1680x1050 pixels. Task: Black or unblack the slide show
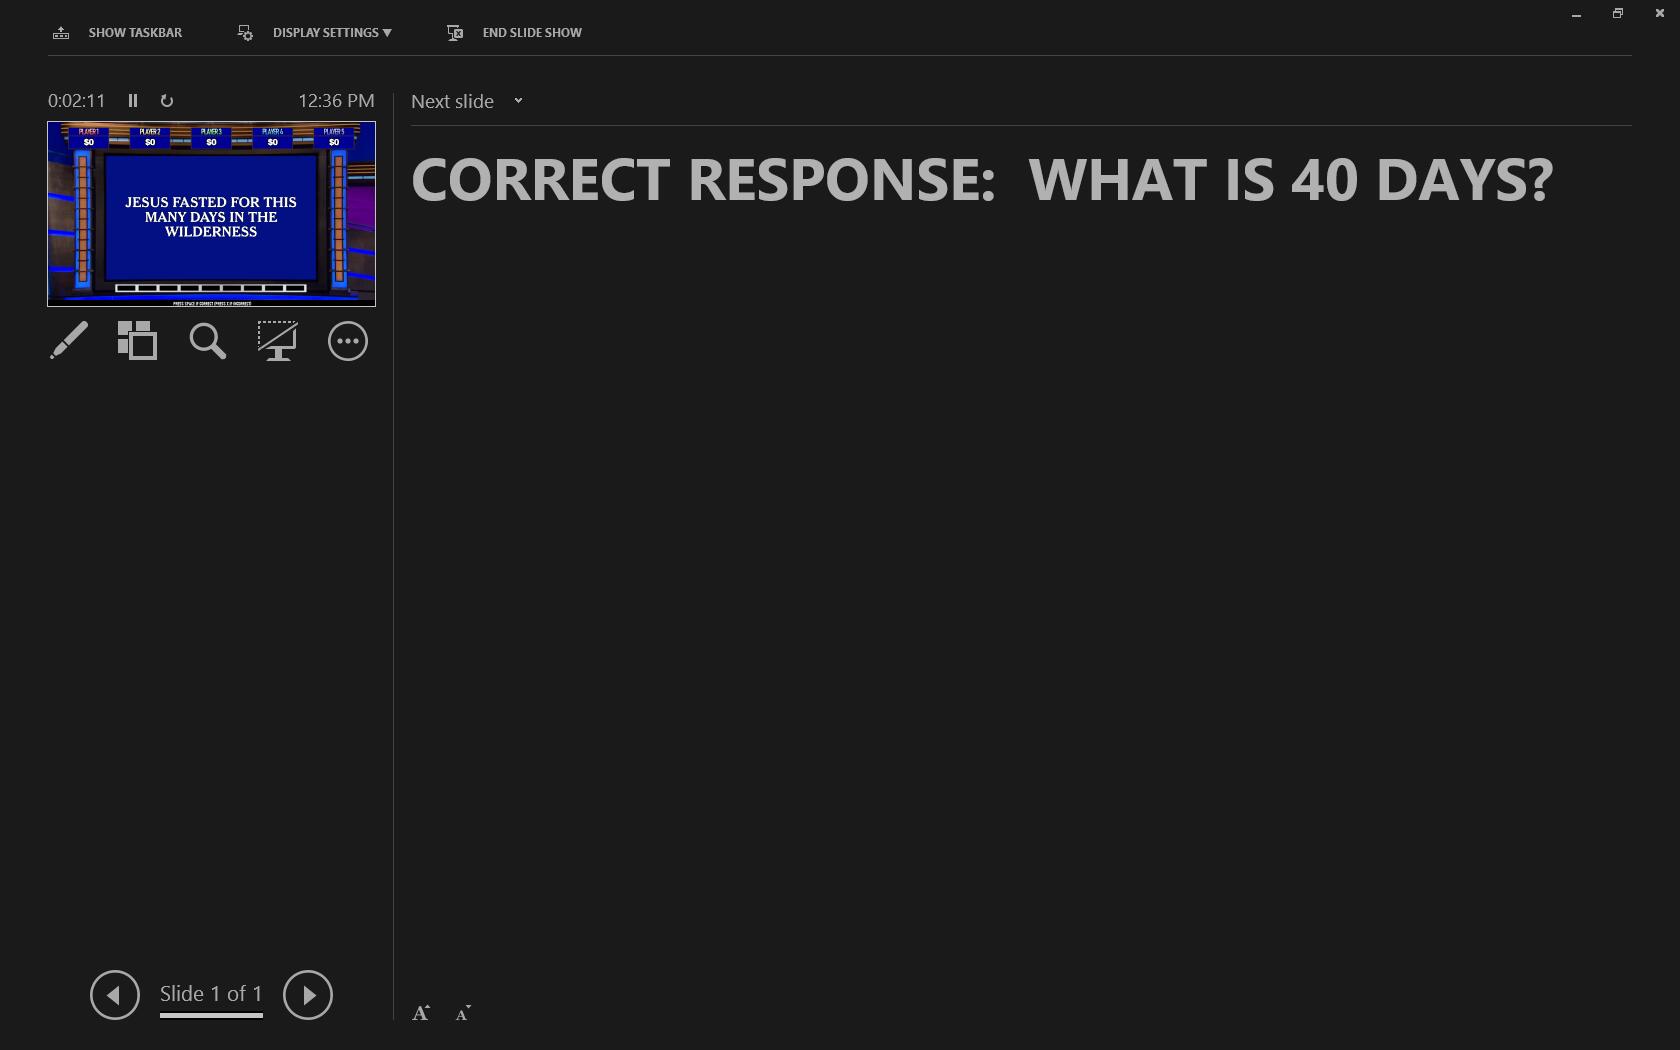tap(277, 341)
